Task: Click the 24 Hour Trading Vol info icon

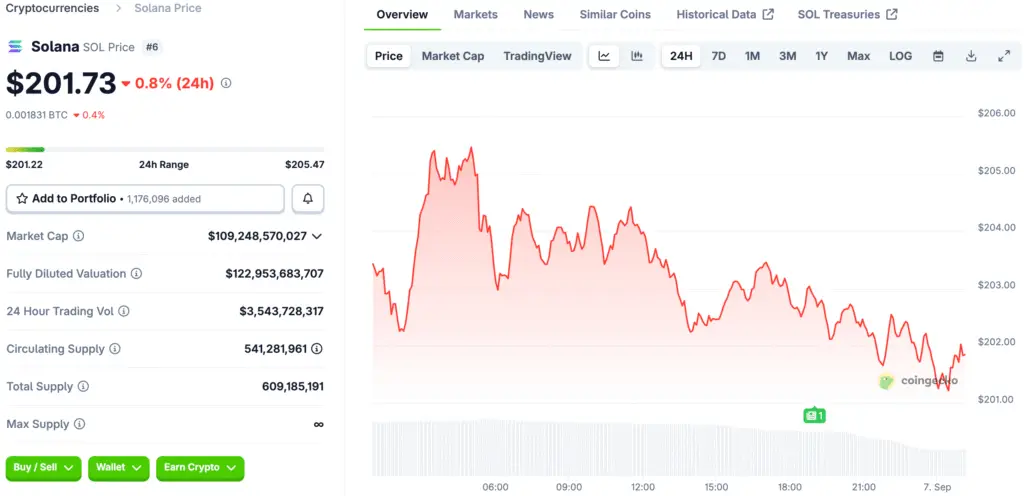Action: [123, 311]
